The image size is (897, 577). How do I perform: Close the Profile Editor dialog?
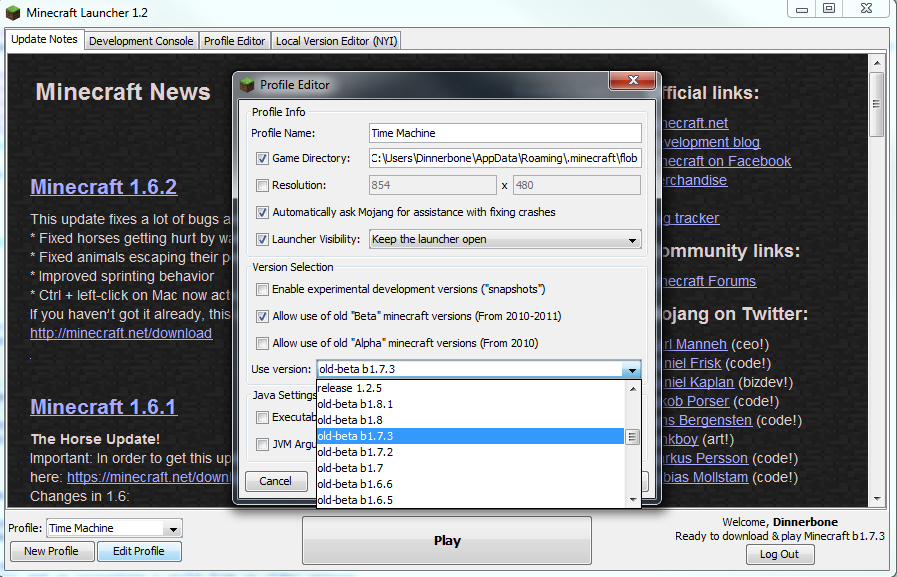click(632, 80)
